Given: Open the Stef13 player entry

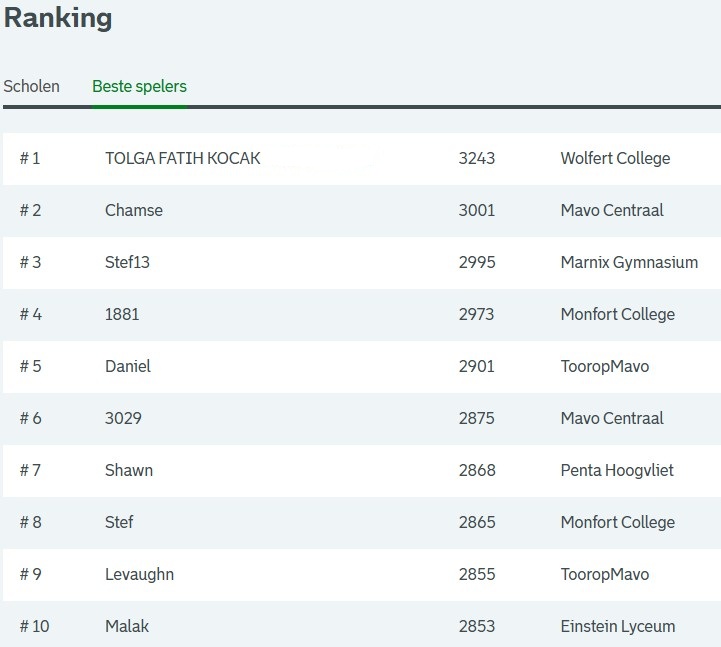Looking at the screenshot, I should 127,262.
